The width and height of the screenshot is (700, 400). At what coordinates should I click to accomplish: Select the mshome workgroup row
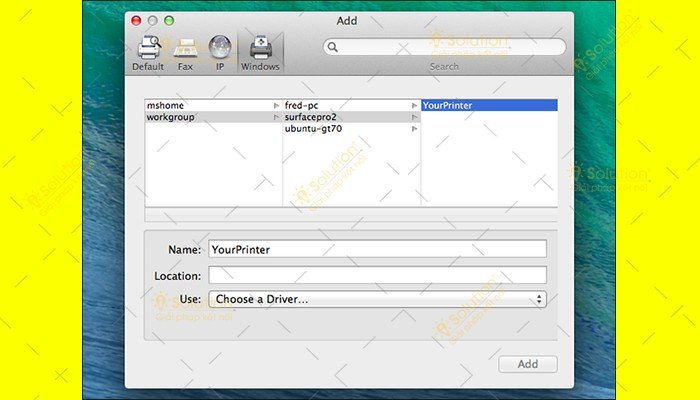(213, 105)
